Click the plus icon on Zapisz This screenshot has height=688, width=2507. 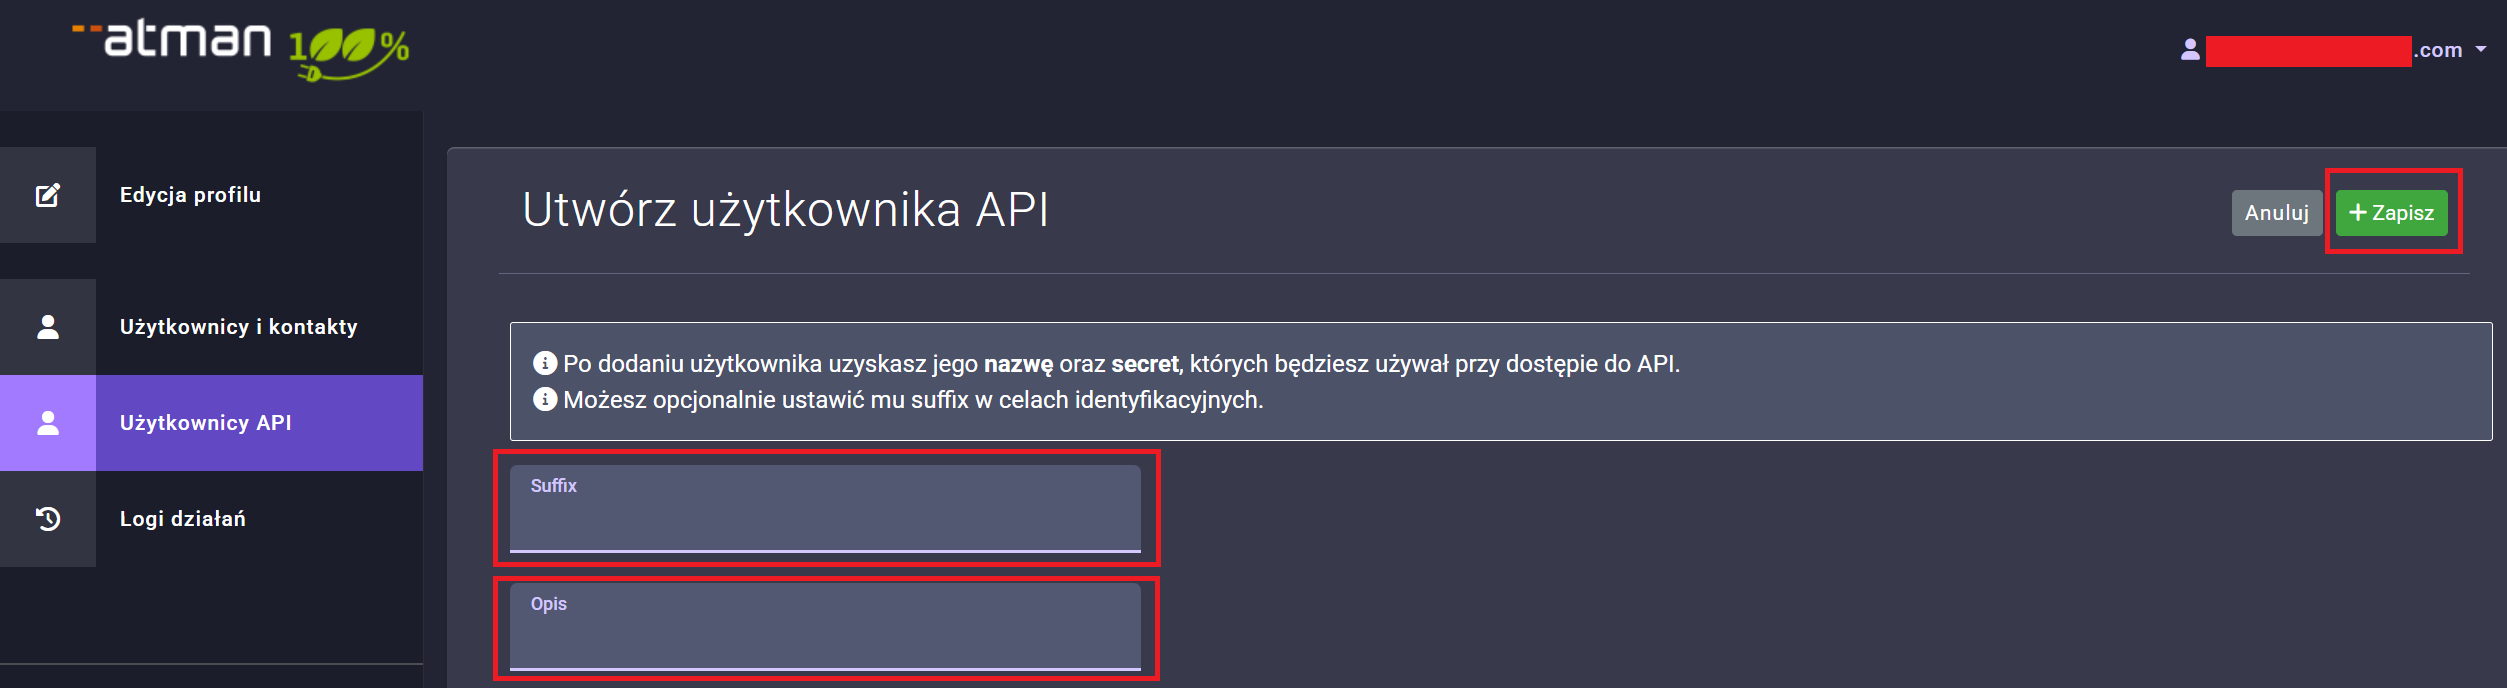(2357, 213)
